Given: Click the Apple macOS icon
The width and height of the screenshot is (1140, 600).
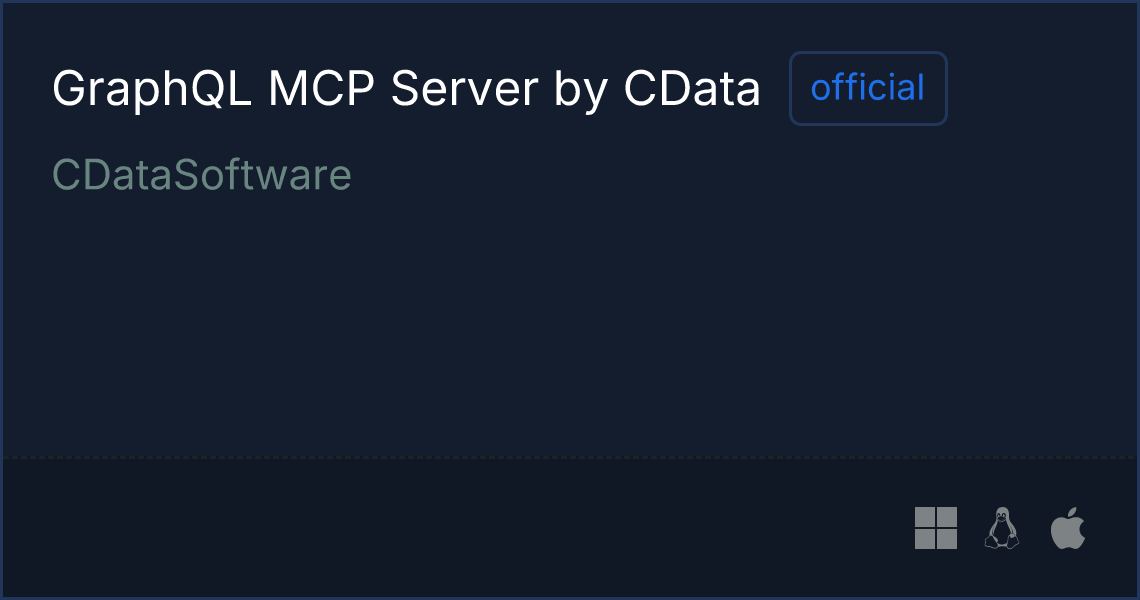Looking at the screenshot, I should coord(1068,528).
